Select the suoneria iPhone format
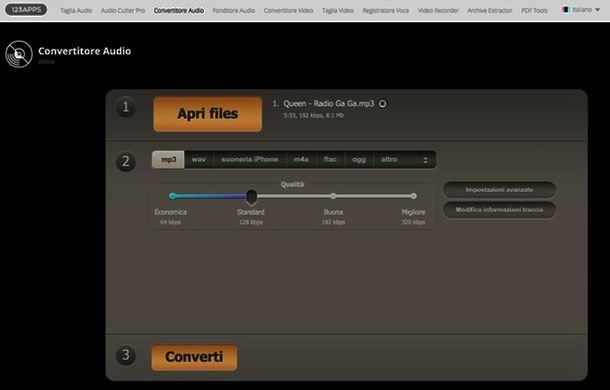This screenshot has height=390, width=610. coord(250,160)
